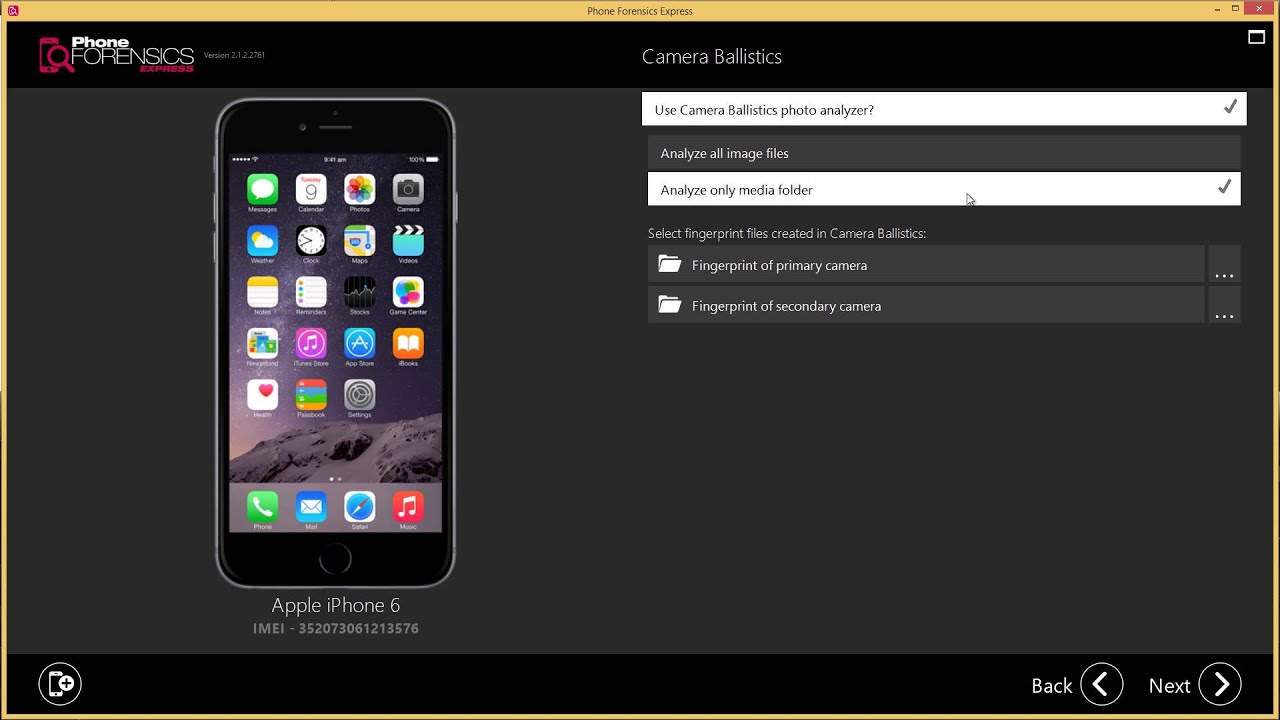Click the Version 2.1.2.2761 text

click(234, 55)
